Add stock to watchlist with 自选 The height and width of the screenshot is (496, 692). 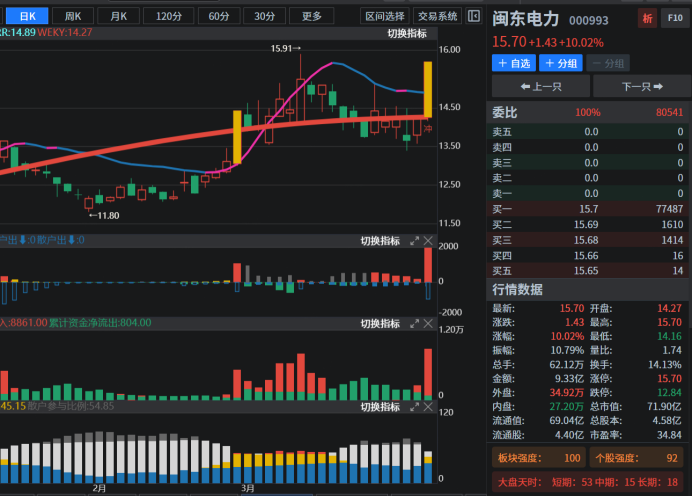(513, 63)
